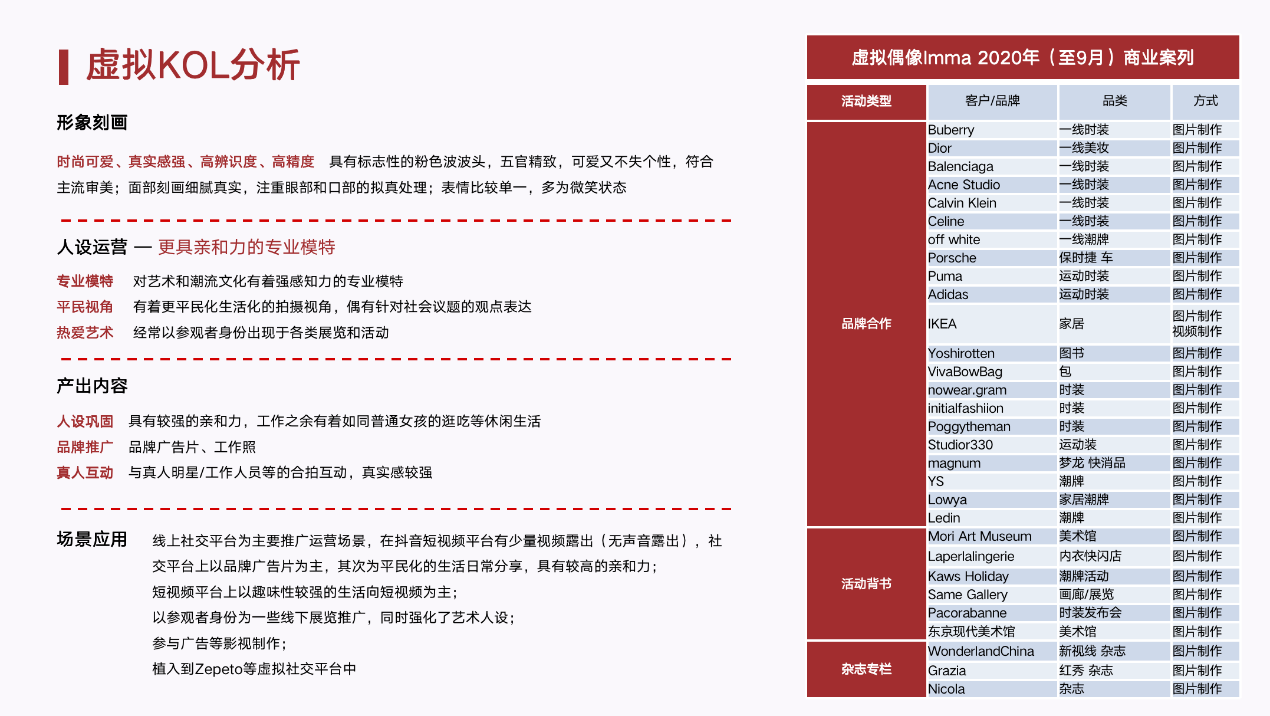Select the Mori Art Museum cell
This screenshot has width=1270, height=716.
(979, 537)
